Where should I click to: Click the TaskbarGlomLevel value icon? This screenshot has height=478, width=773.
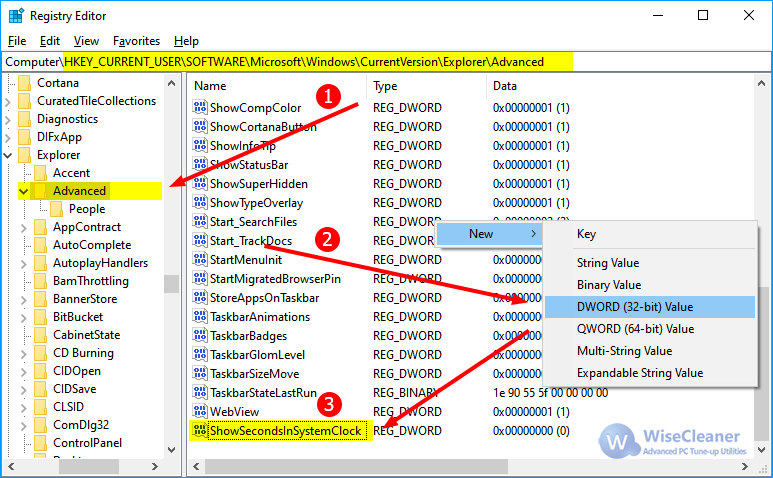(x=200, y=355)
